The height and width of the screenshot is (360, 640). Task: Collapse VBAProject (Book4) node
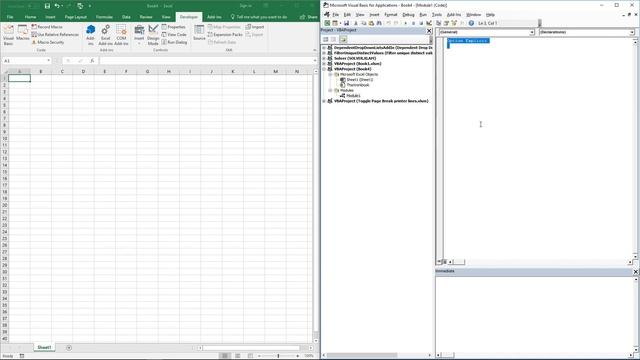pos(324,69)
